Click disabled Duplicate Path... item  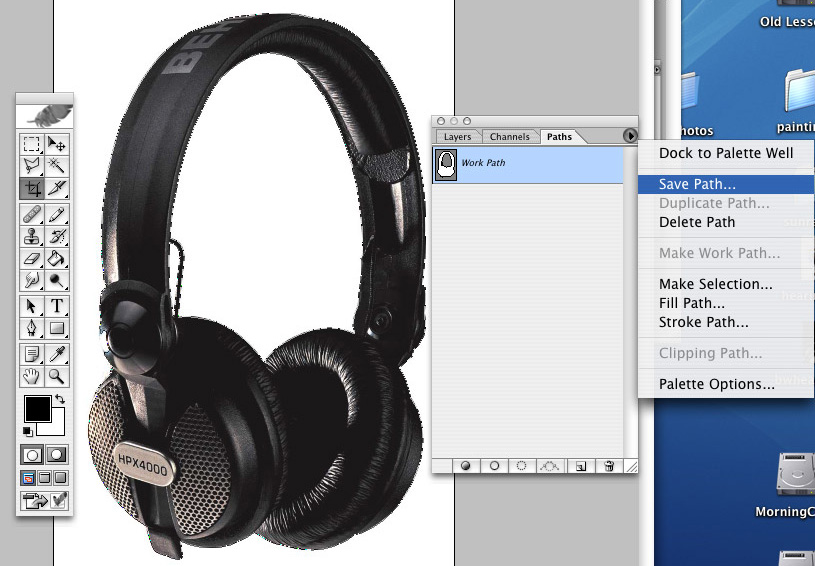click(x=726, y=203)
